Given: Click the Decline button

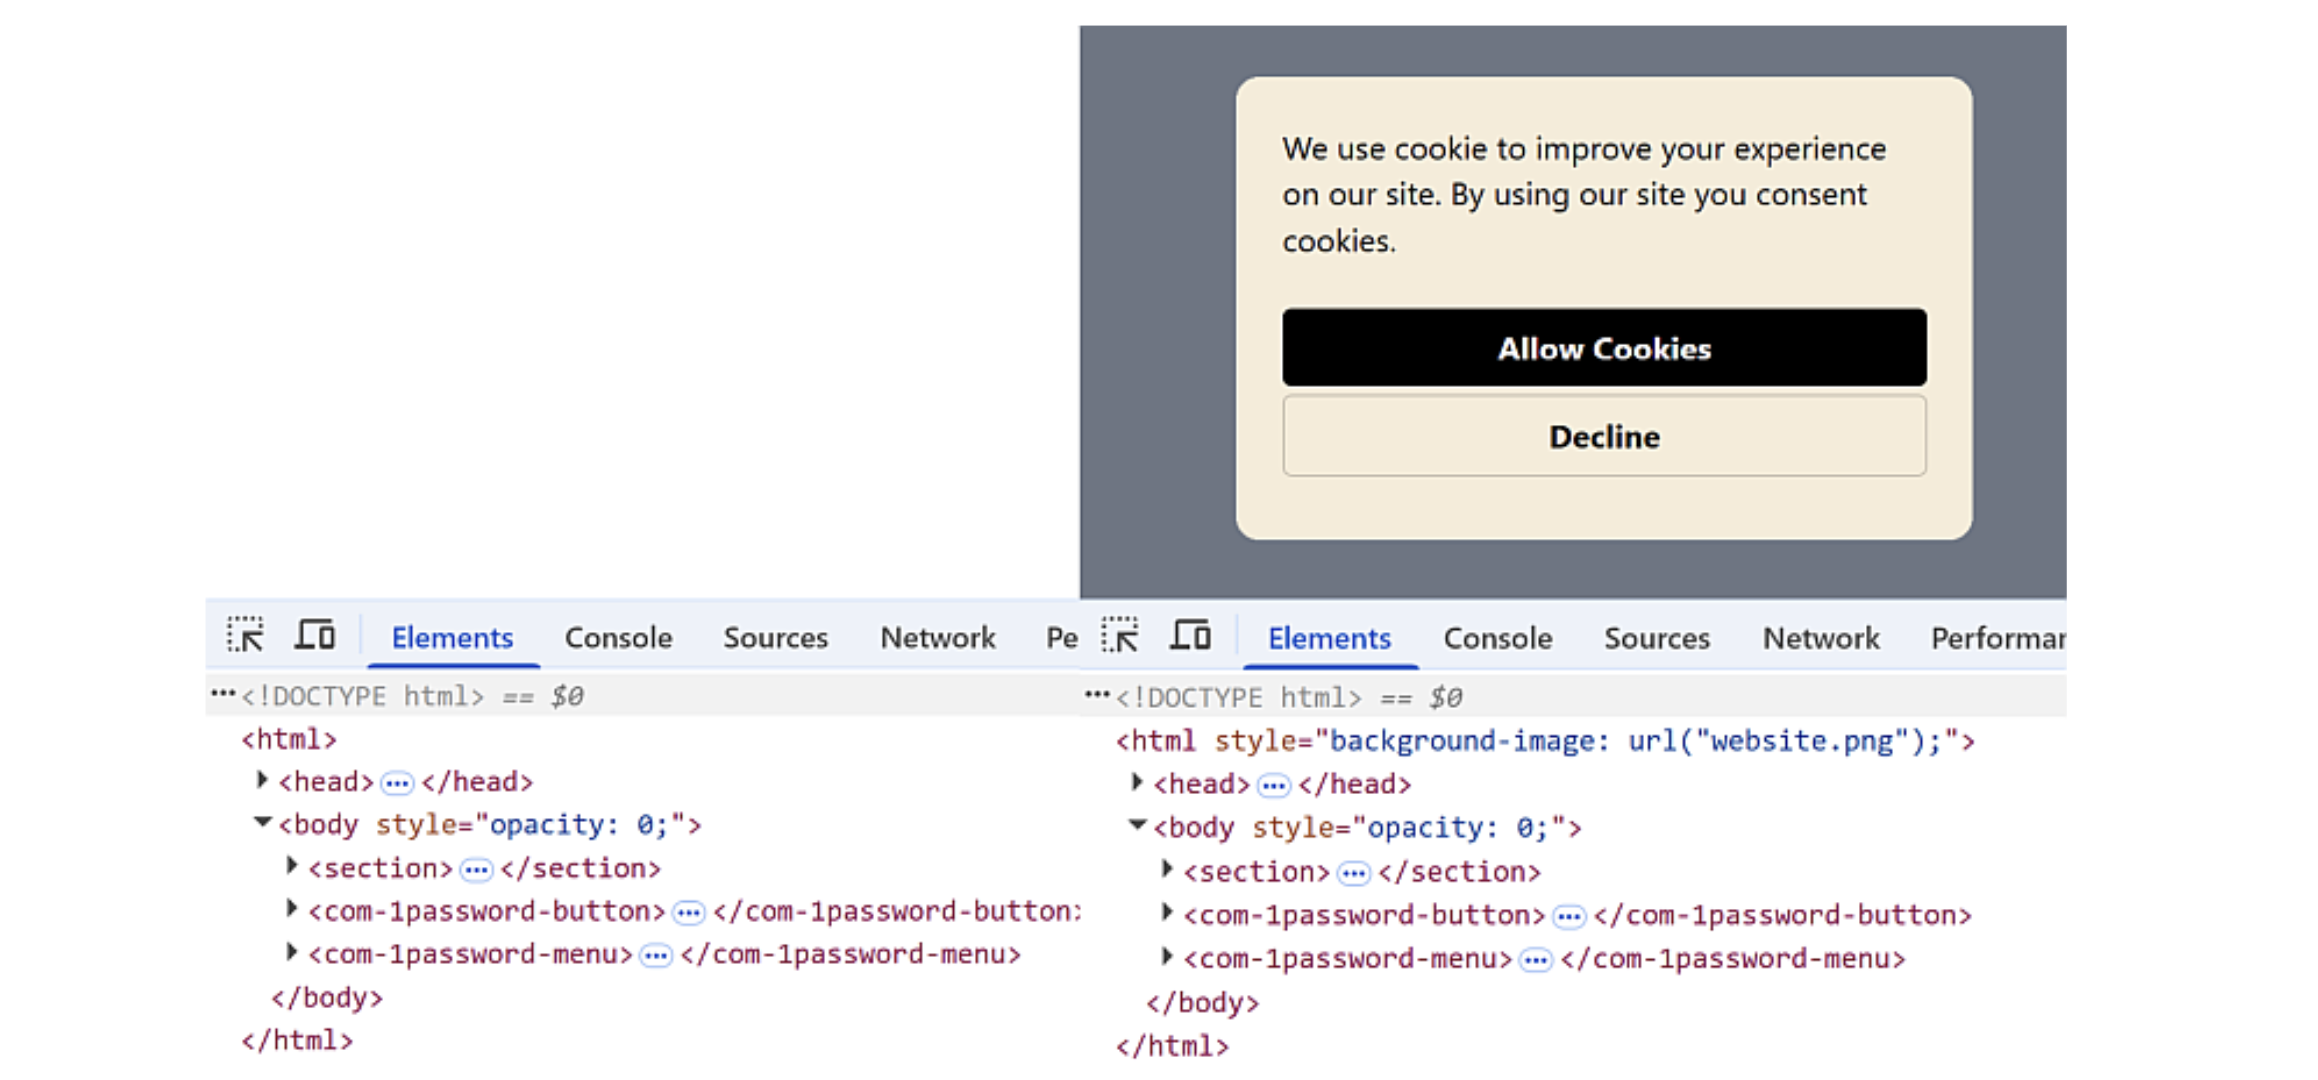Looking at the screenshot, I should pyautogui.click(x=1603, y=437).
